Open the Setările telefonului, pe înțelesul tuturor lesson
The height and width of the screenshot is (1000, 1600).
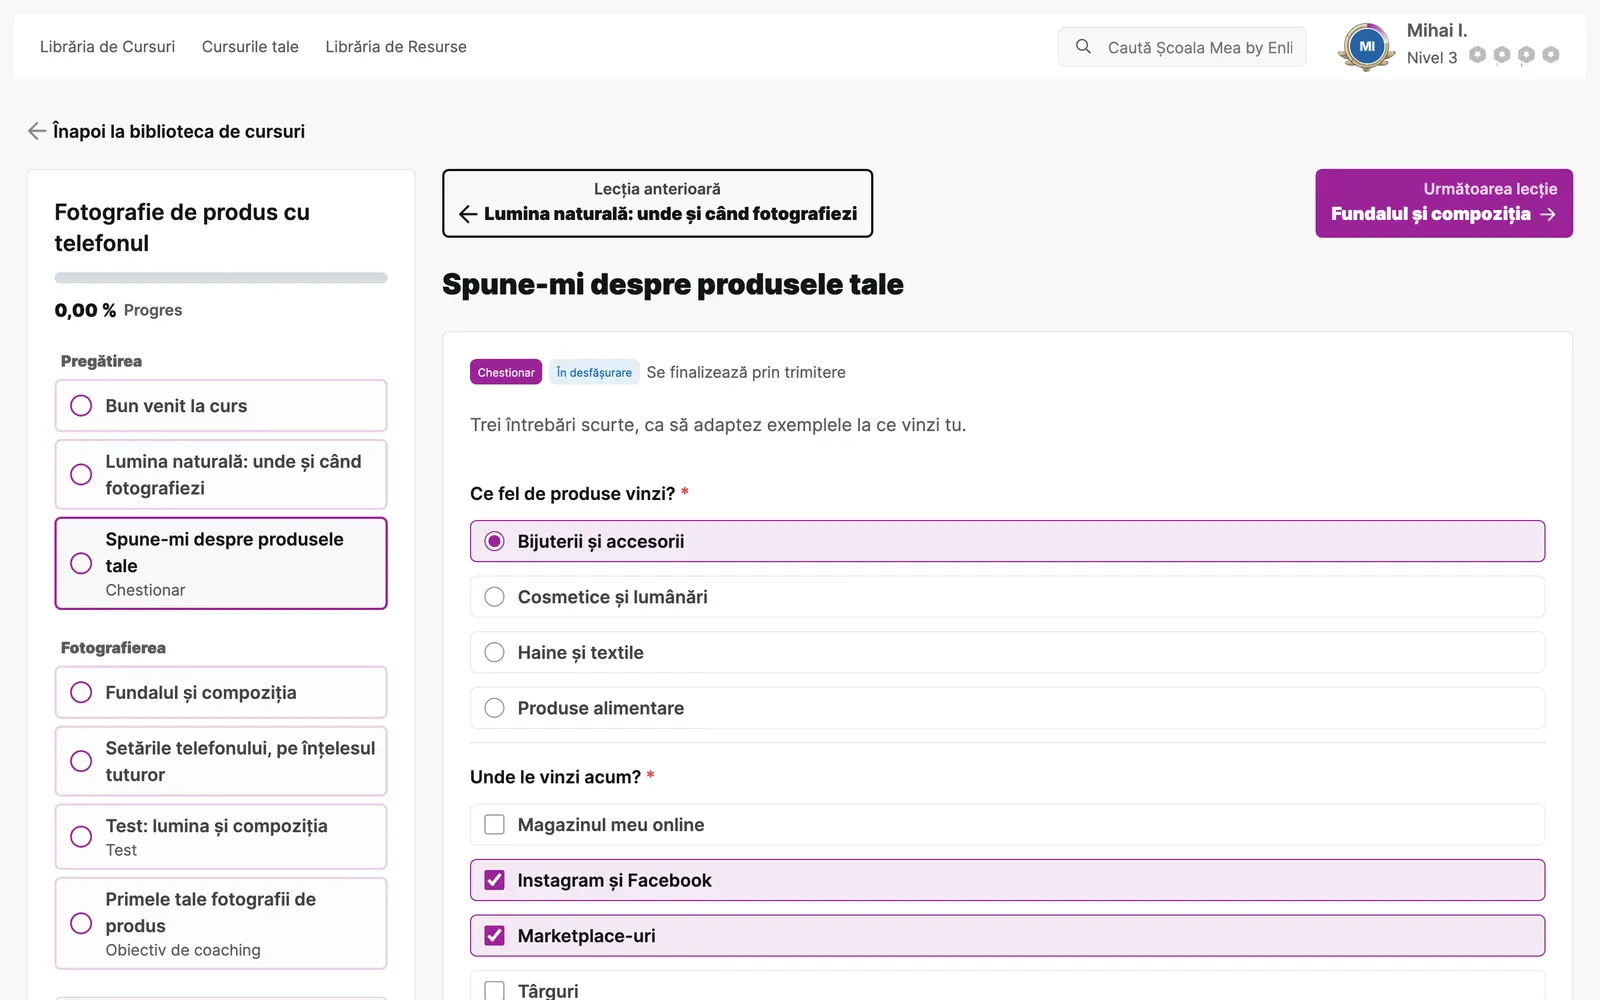point(221,761)
